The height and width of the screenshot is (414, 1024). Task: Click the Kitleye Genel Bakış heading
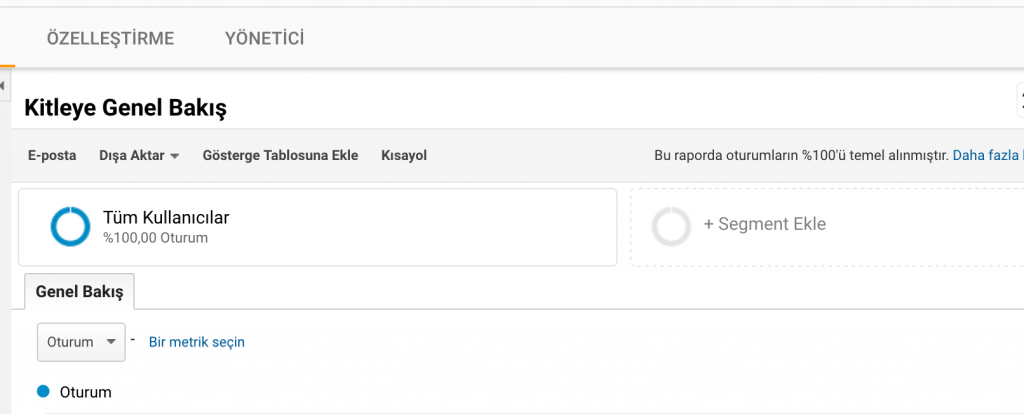125,107
